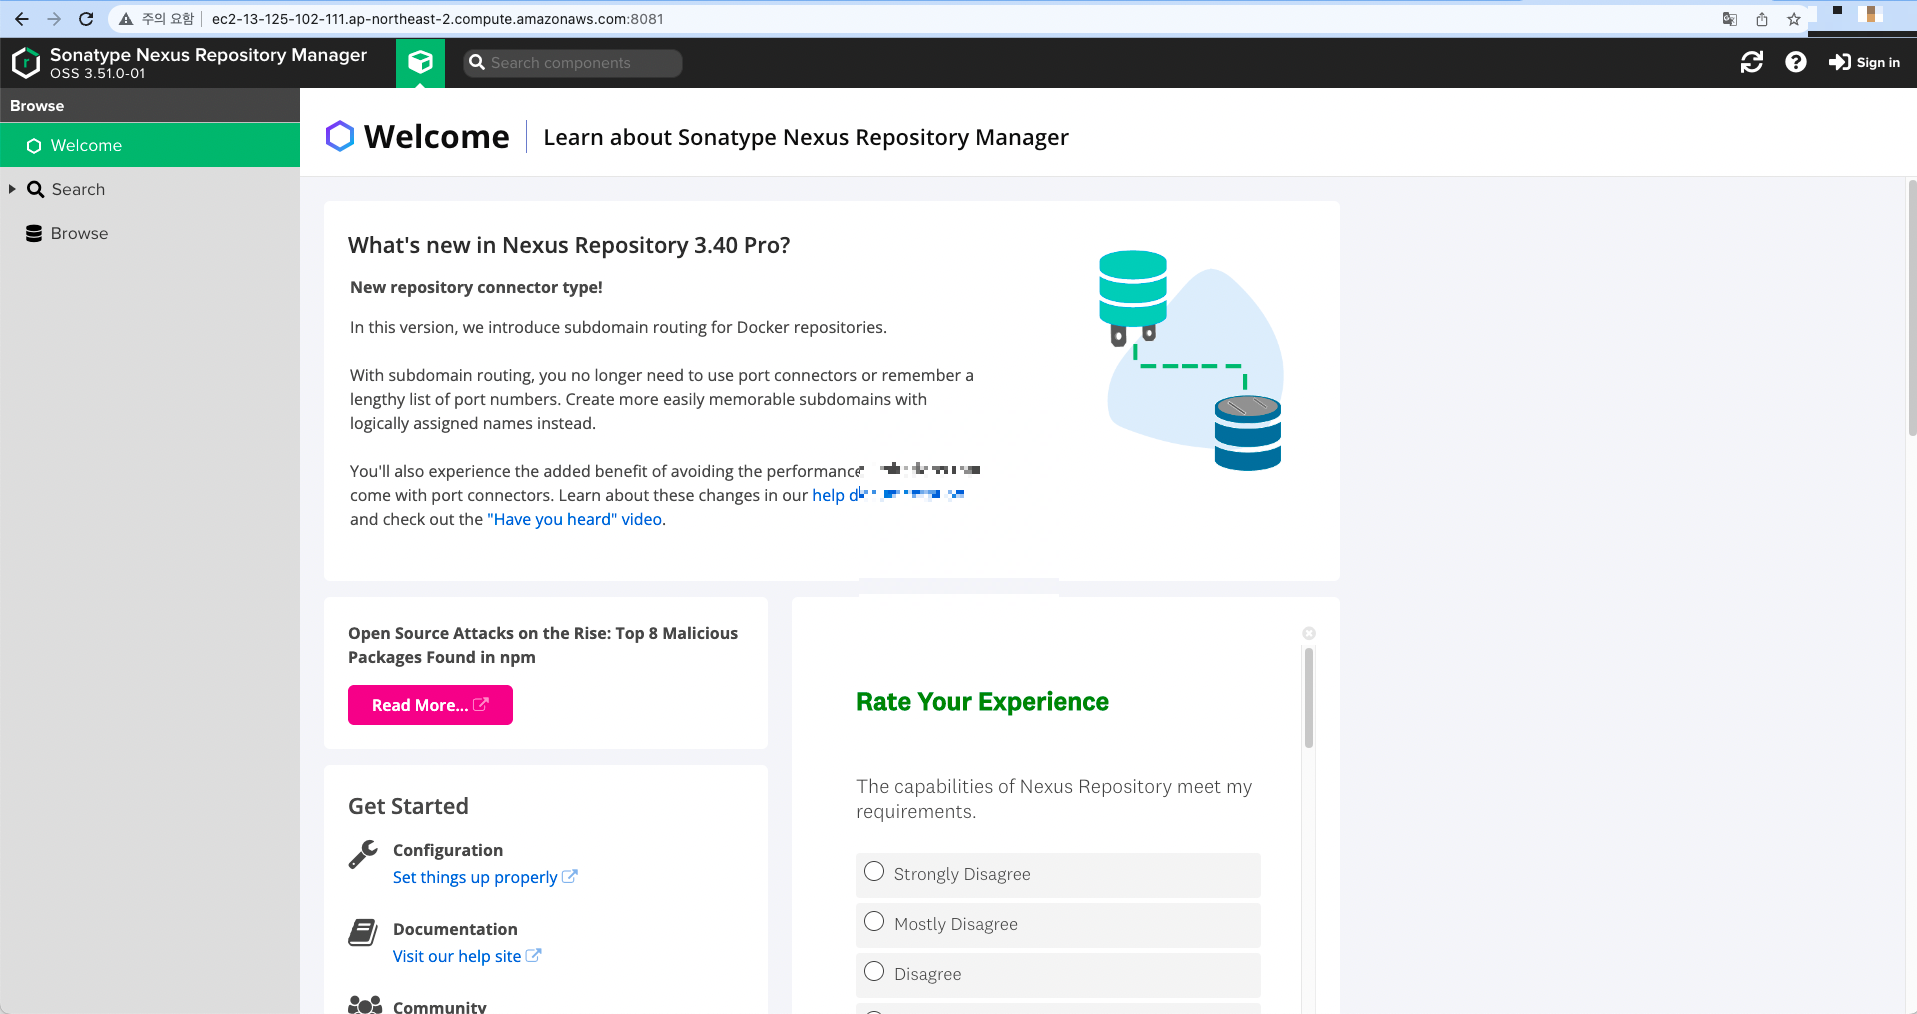Click the Read More button
The height and width of the screenshot is (1014, 1917).
[x=430, y=705]
